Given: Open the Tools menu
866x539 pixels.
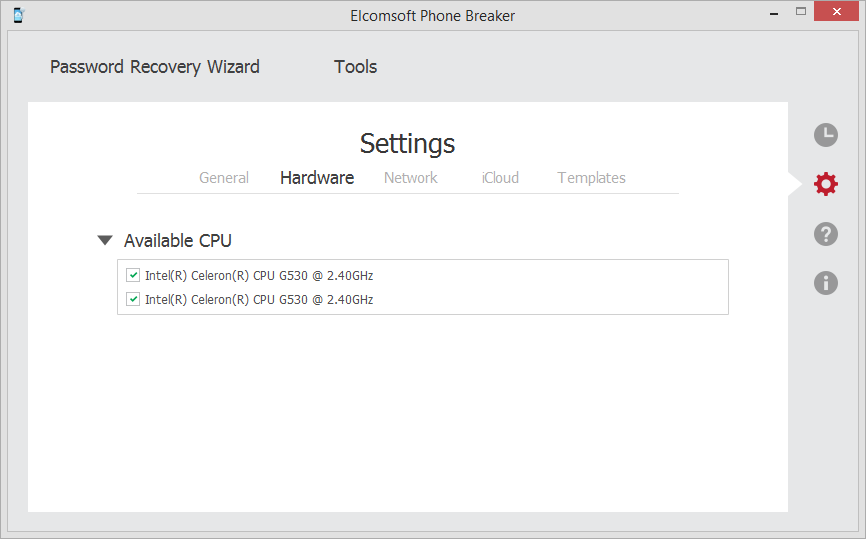Looking at the screenshot, I should (x=356, y=67).
